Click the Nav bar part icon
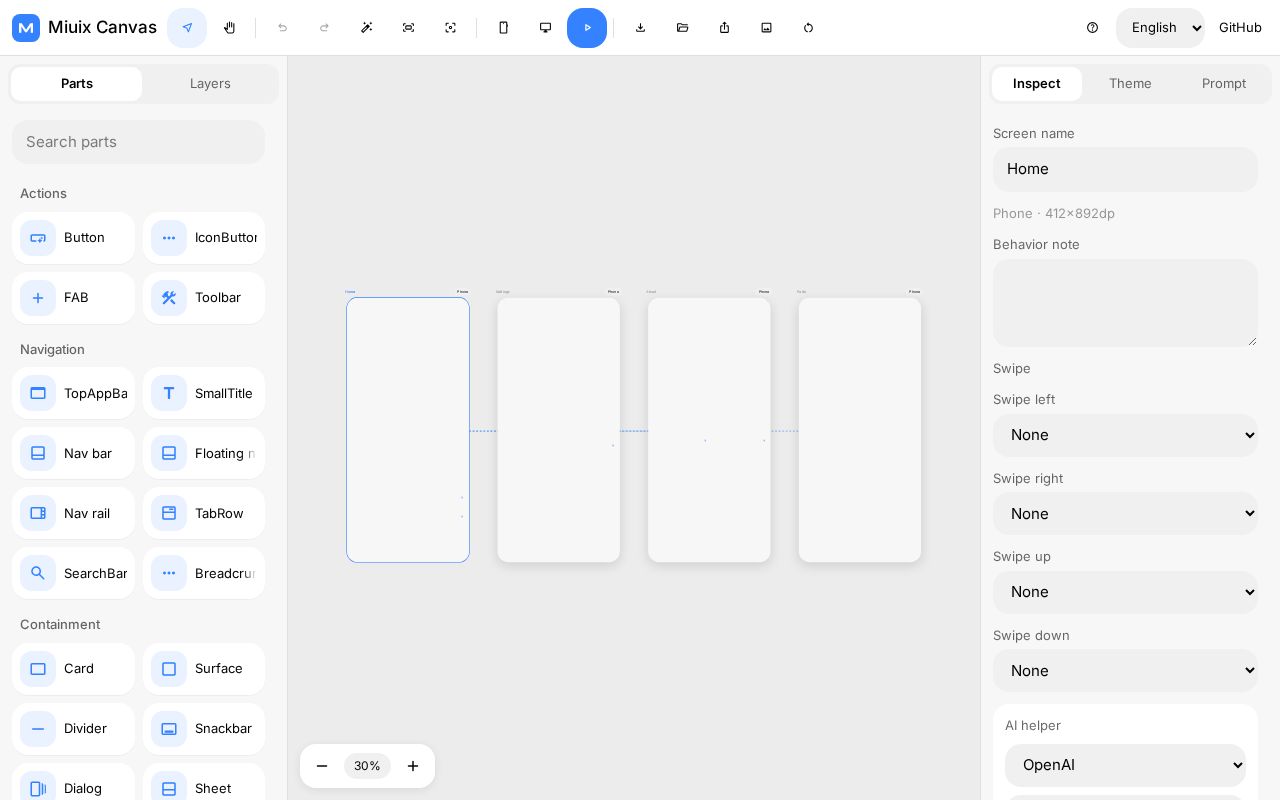 click(x=38, y=453)
